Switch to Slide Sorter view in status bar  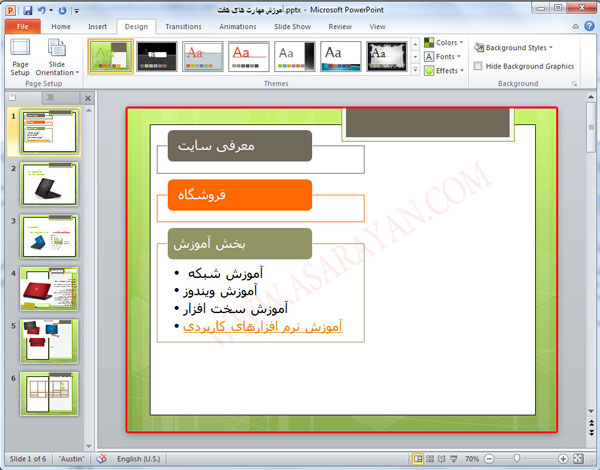tap(432, 459)
